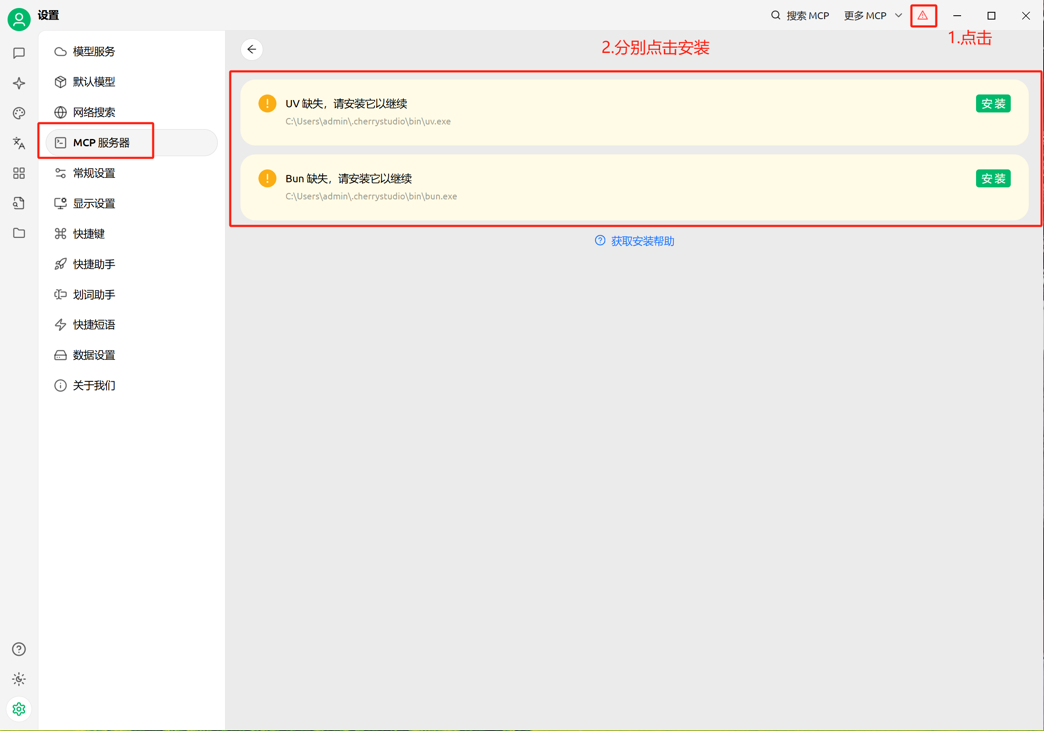Open the chat assistant sidebar icon
This screenshot has height=731, width=1044.
coord(19,53)
